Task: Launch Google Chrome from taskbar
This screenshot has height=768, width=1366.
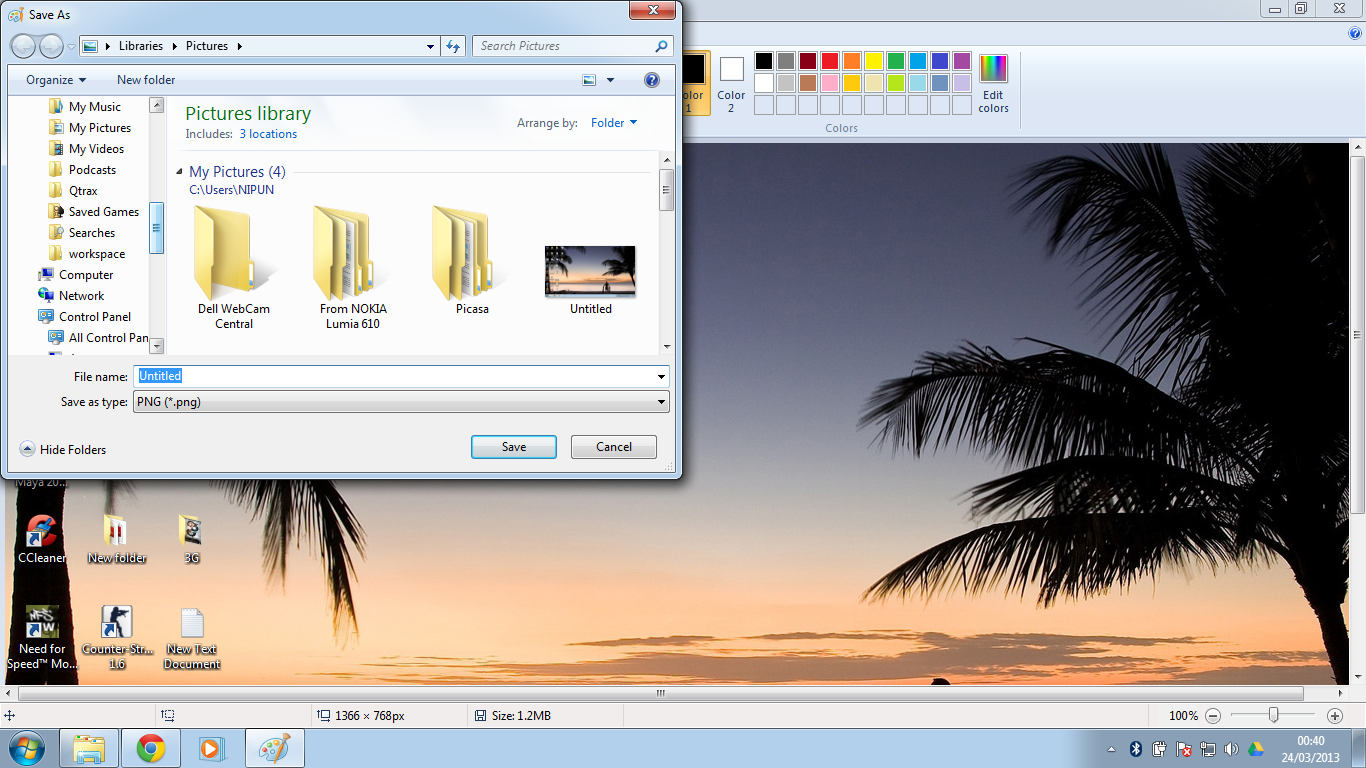Action: pyautogui.click(x=151, y=748)
